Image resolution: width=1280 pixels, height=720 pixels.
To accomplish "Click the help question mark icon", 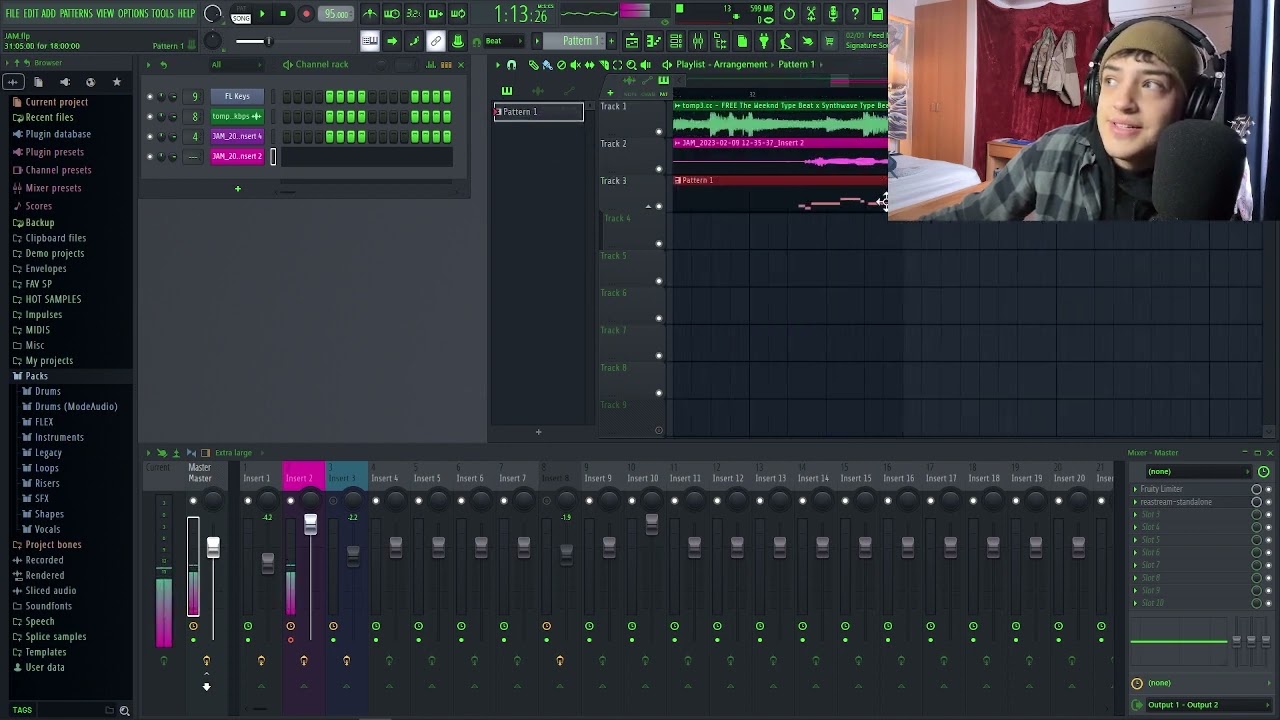I will [x=855, y=14].
